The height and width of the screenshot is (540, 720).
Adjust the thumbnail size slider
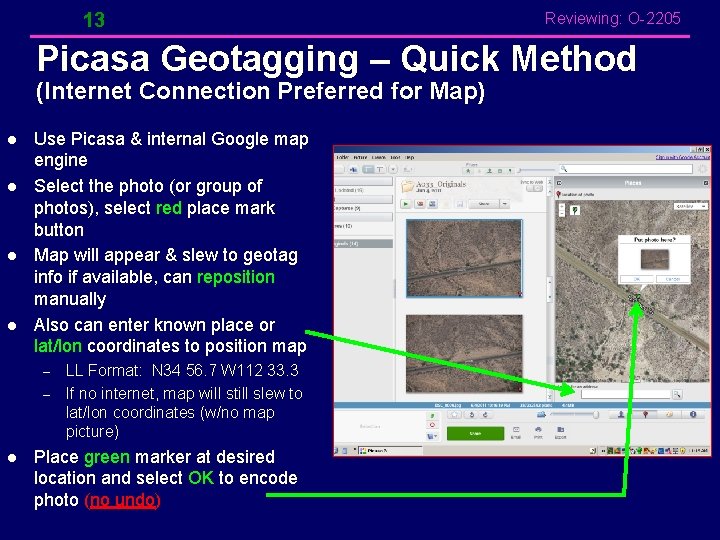[x=574, y=414]
